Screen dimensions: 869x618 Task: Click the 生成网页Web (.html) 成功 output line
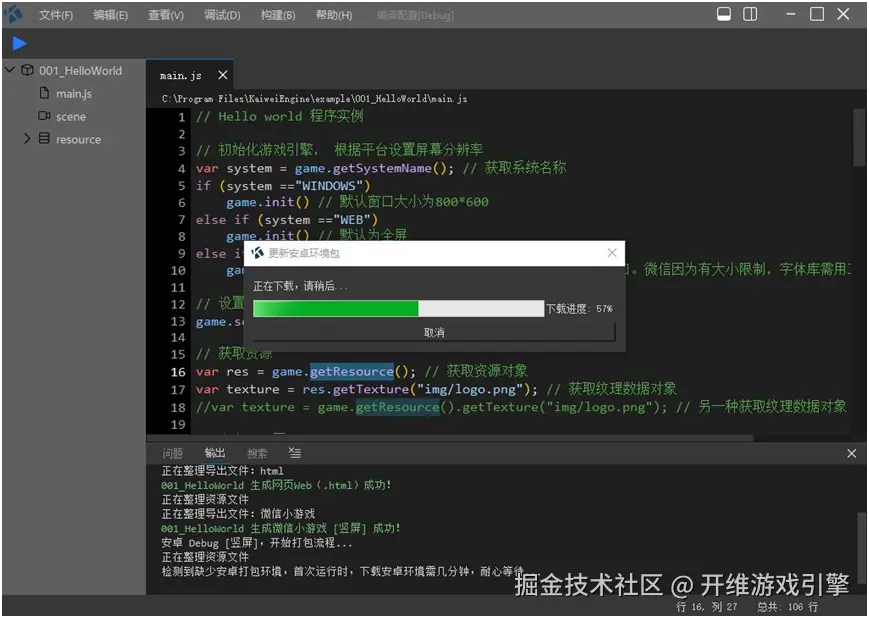point(277,485)
